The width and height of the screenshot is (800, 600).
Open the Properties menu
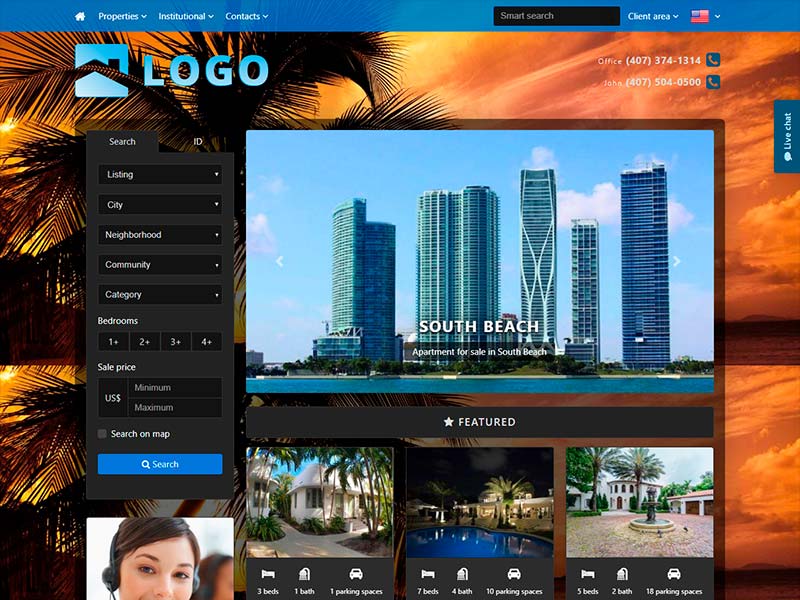click(122, 16)
